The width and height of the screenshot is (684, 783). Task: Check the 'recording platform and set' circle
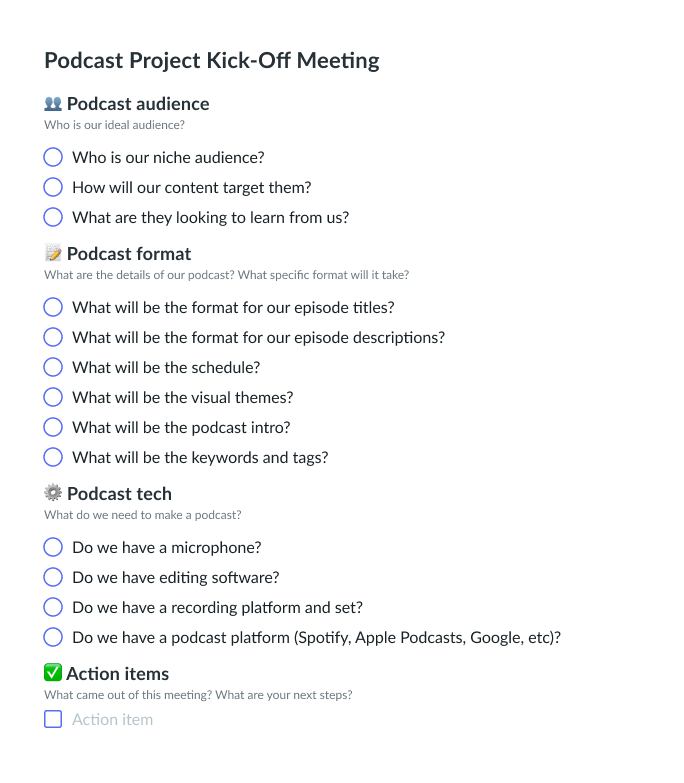pyautogui.click(x=53, y=608)
